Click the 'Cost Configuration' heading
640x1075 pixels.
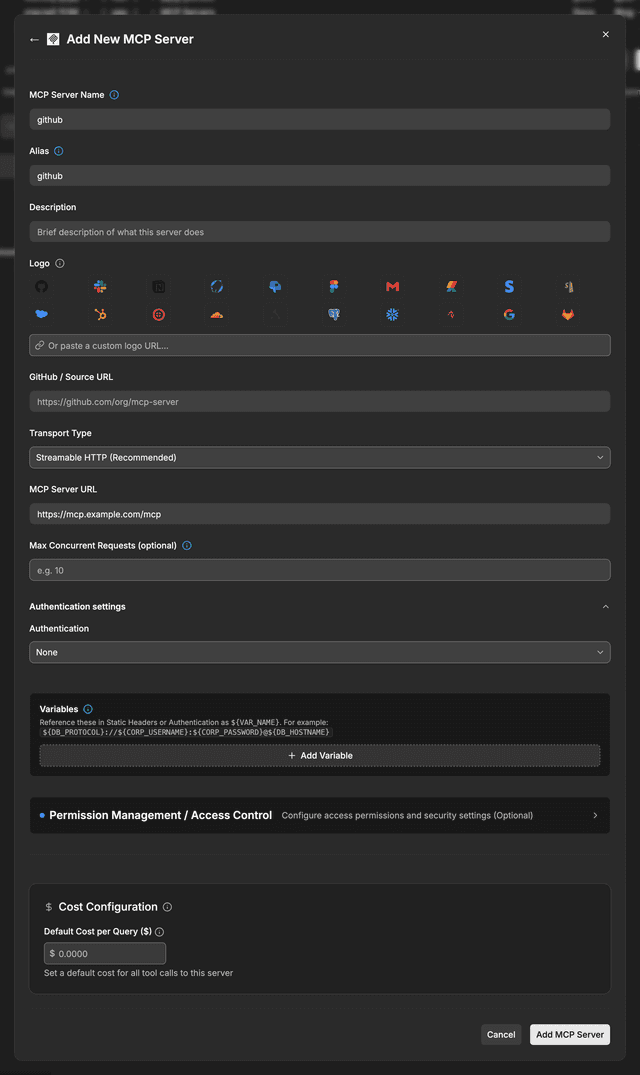click(108, 907)
